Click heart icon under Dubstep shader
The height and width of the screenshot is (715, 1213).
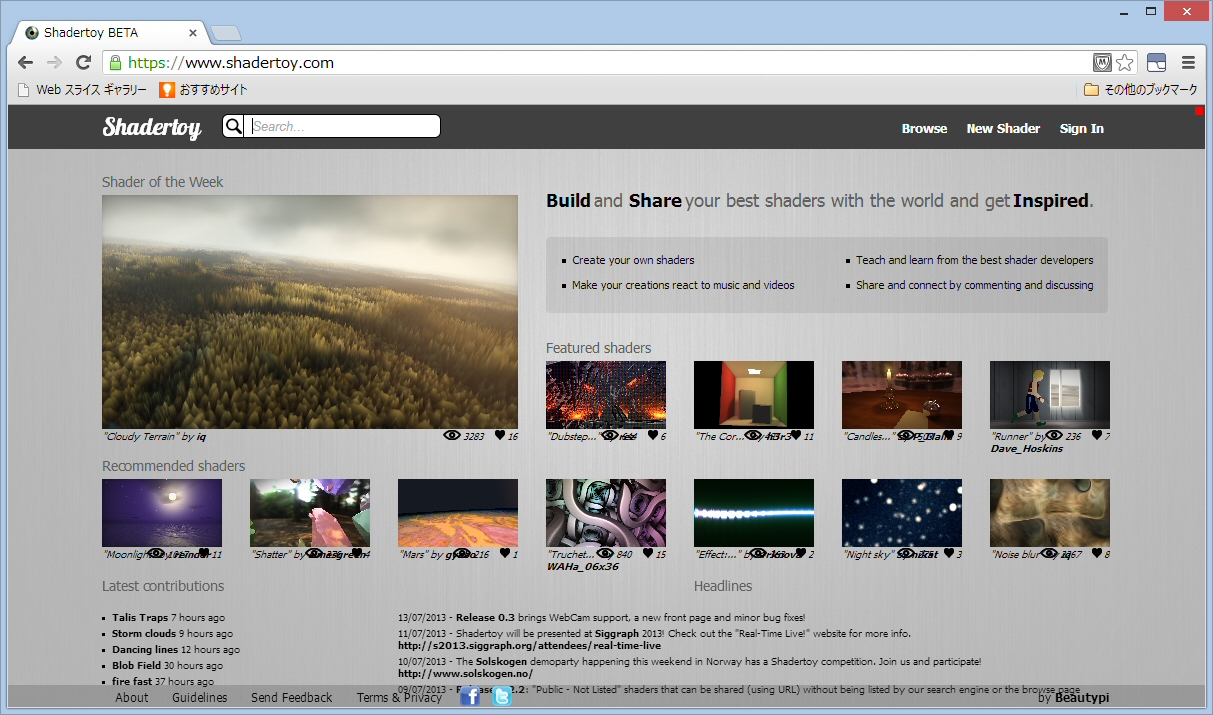pyautogui.click(x=652, y=436)
